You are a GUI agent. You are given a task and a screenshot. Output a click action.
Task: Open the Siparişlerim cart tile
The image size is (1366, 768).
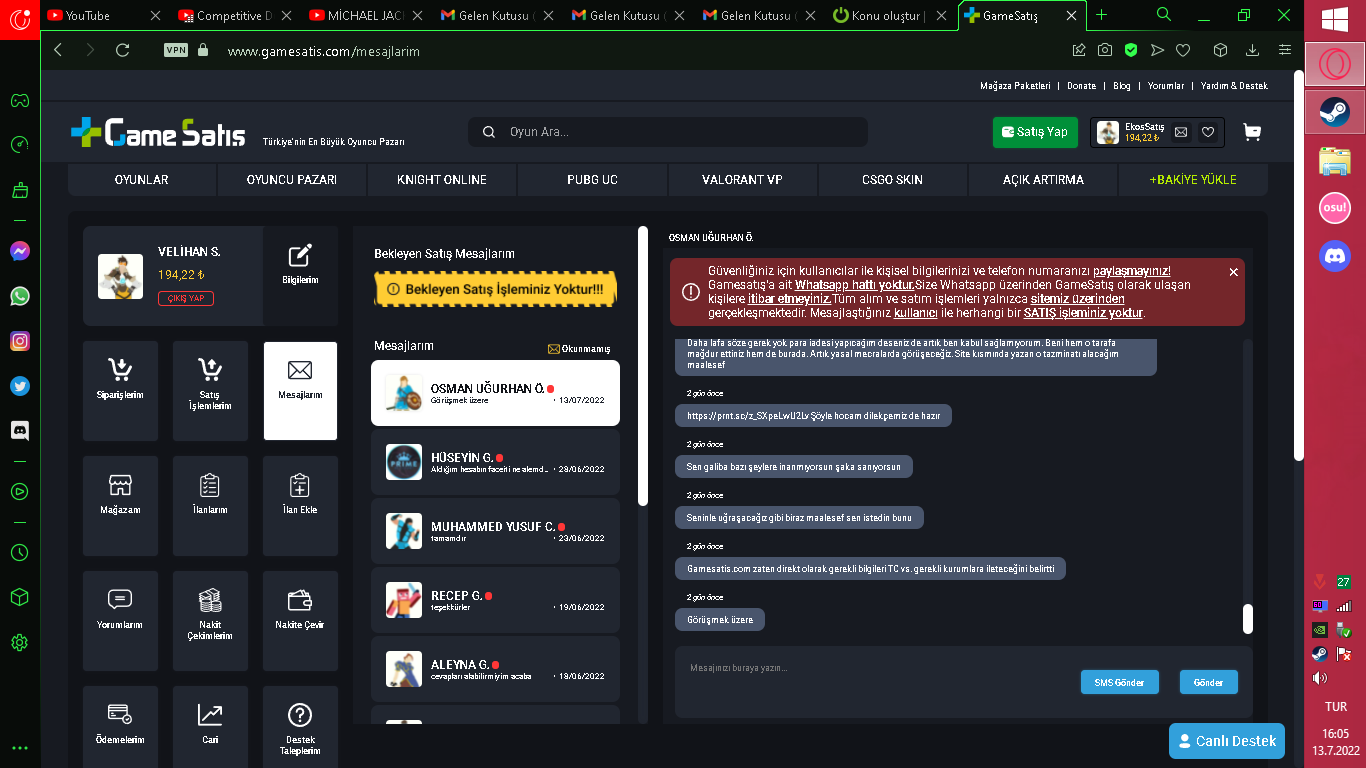120,391
